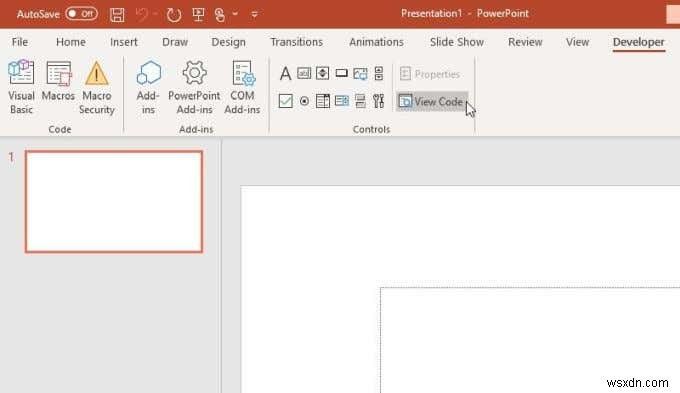This screenshot has width=680, height=393.
Task: Open touch/mouse mode dropdown arrow
Action: (235, 14)
